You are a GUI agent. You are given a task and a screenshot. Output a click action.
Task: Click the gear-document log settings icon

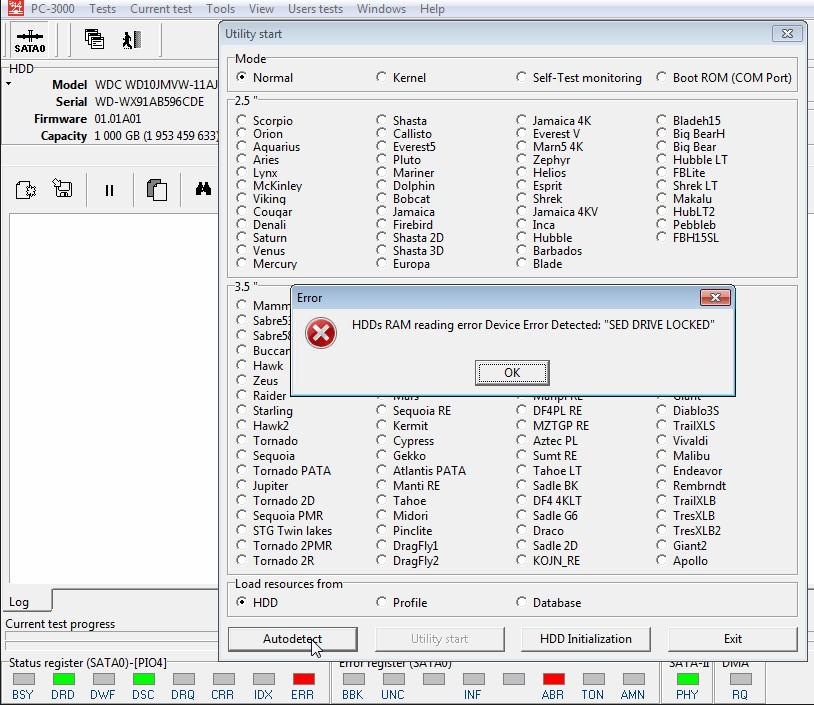click(25, 190)
